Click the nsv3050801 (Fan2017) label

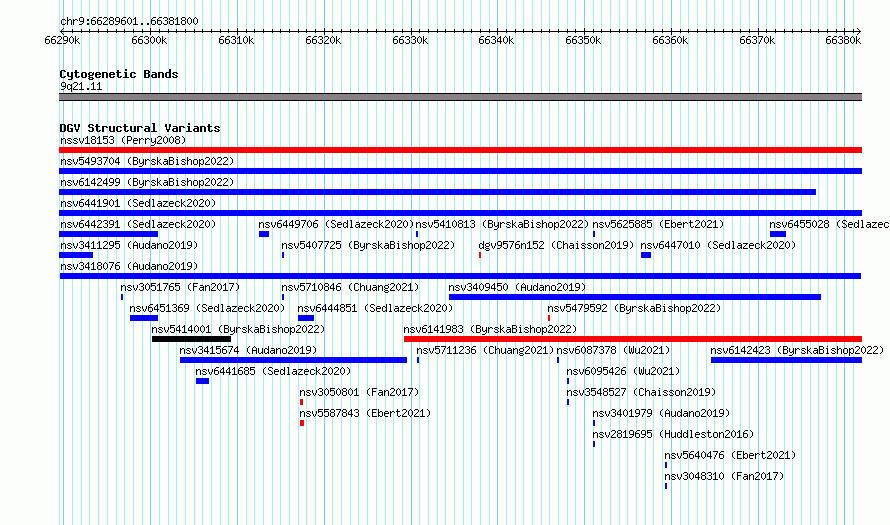359,392
